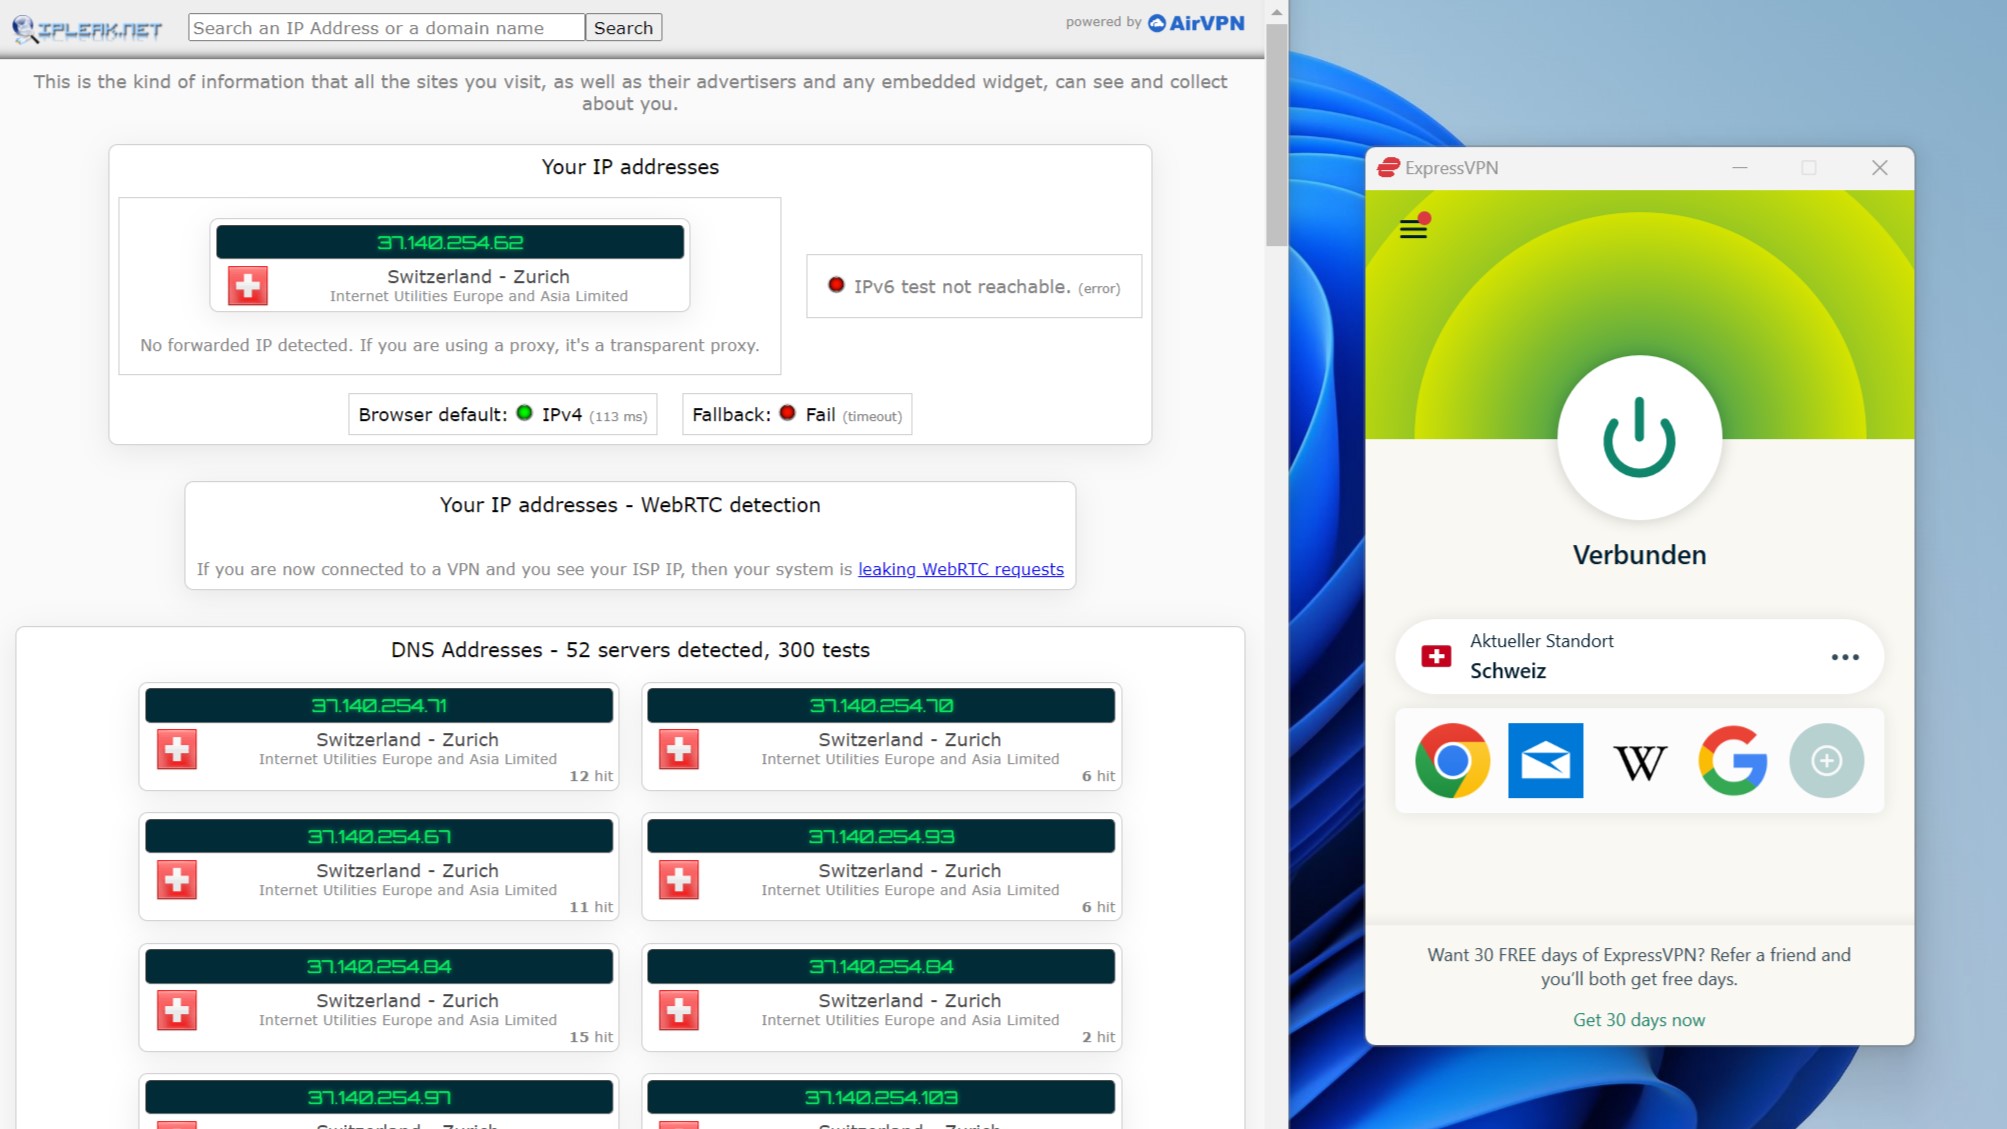The image size is (2007, 1129).
Task: Click the Wikipedia shortcut icon
Action: tap(1639, 761)
